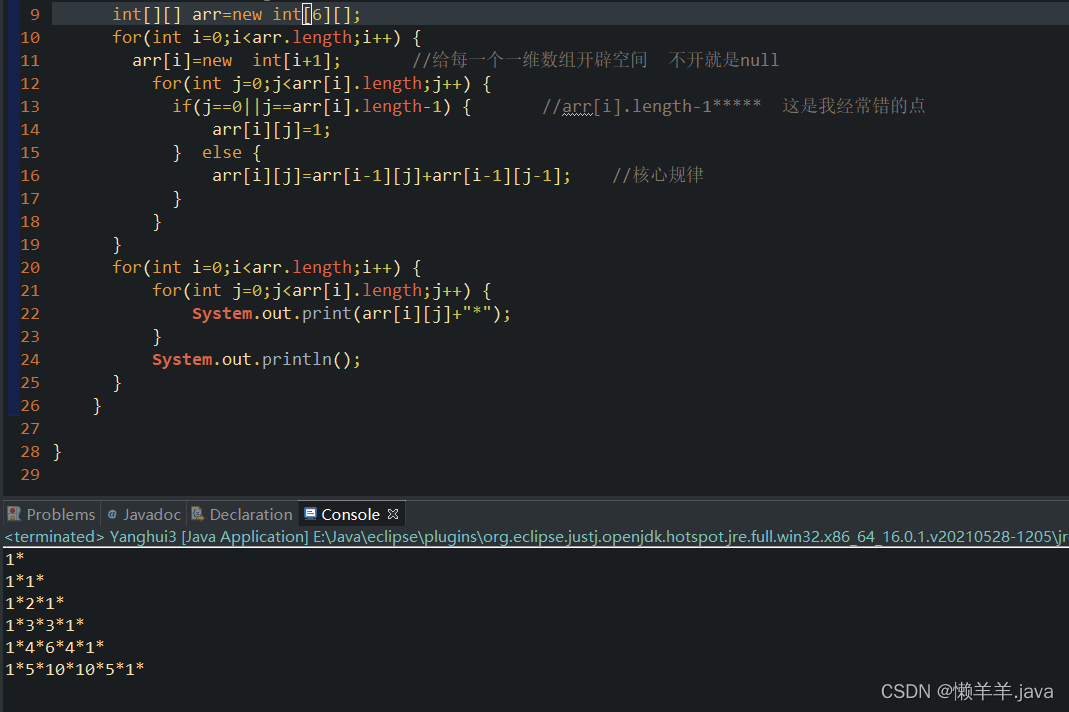Click the Console monitor icon
Image resolution: width=1069 pixels, height=712 pixels.
309,514
